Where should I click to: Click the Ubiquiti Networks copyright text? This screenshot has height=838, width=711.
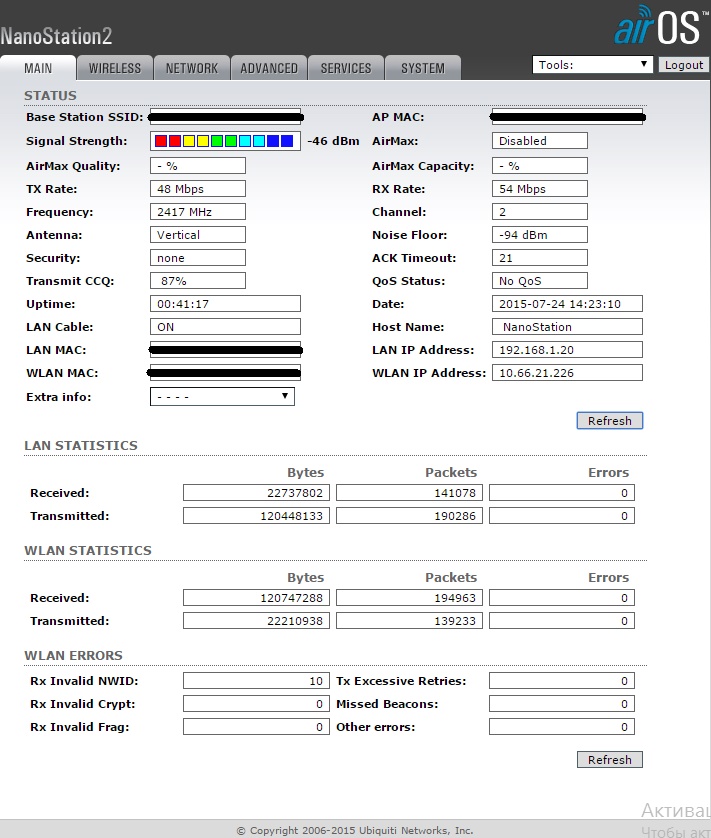355,831
